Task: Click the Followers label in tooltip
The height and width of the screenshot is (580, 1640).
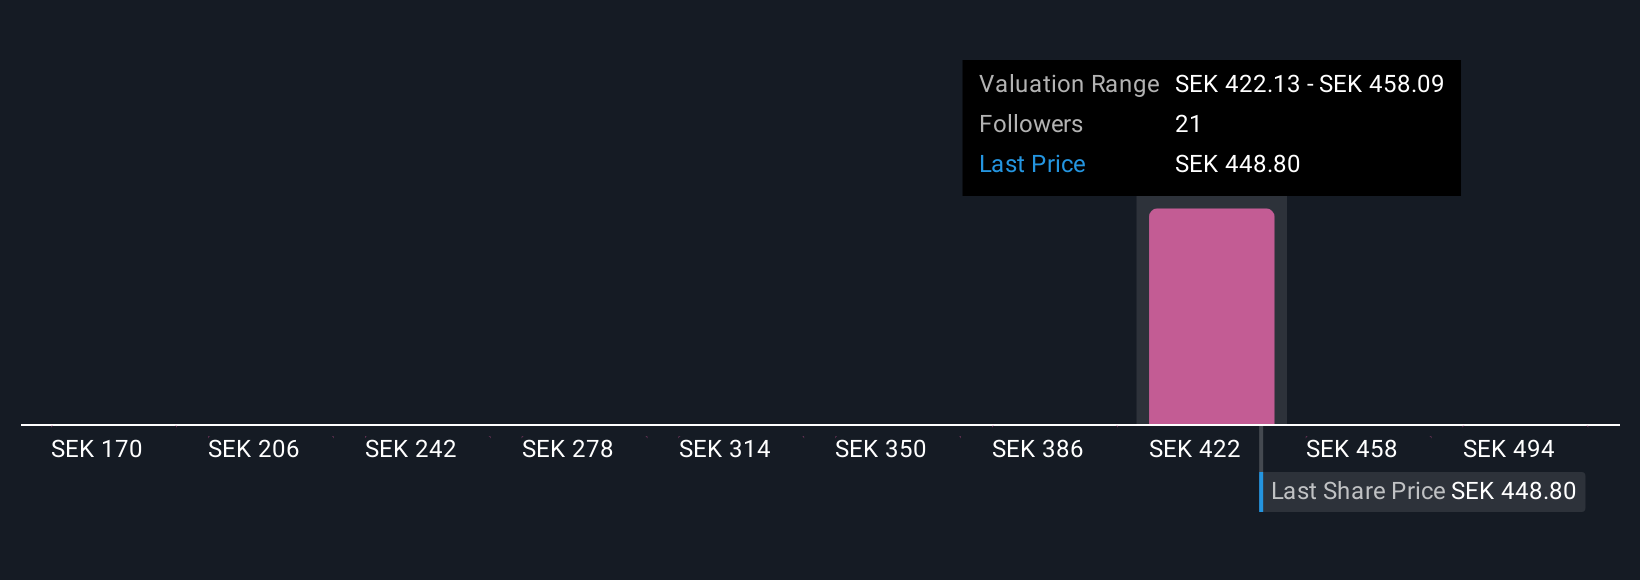Action: (x=1031, y=124)
